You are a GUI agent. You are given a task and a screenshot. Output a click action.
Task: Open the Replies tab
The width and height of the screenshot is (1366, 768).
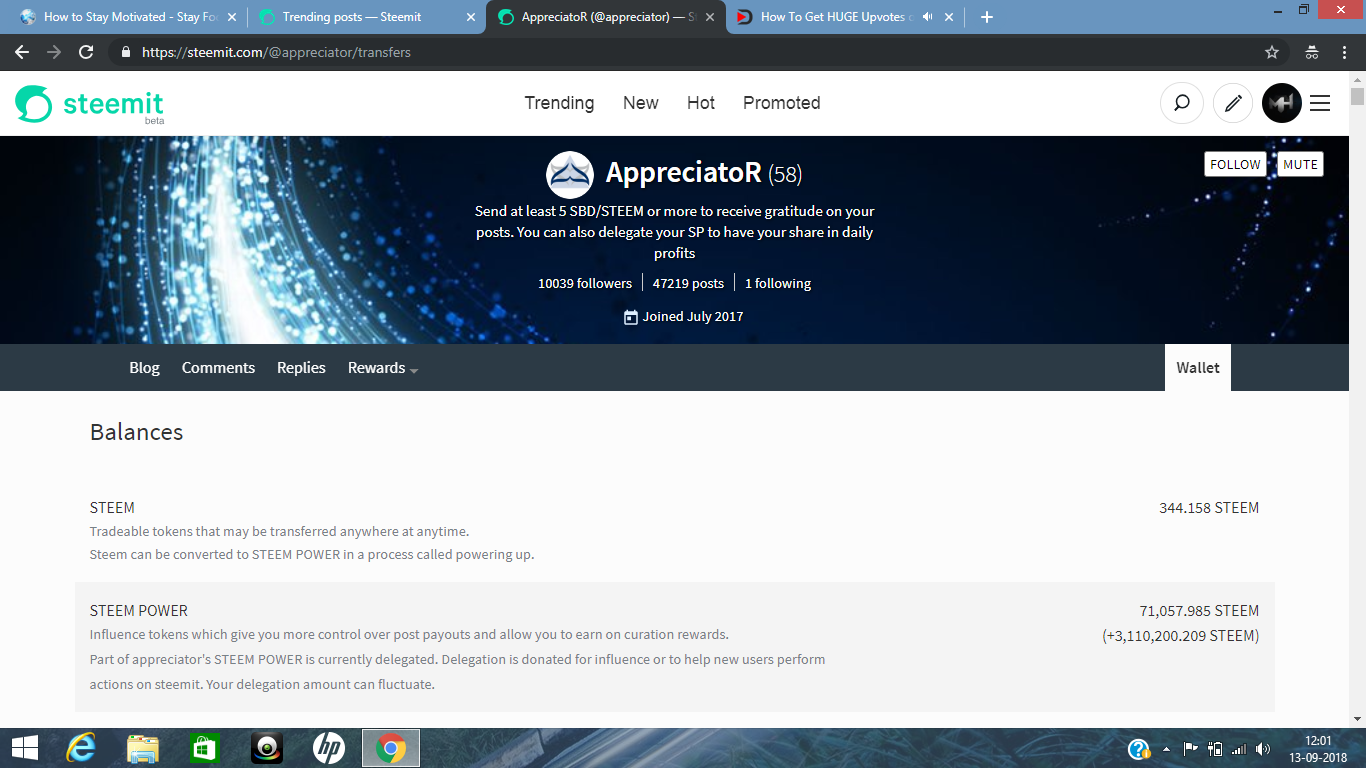[x=301, y=368]
